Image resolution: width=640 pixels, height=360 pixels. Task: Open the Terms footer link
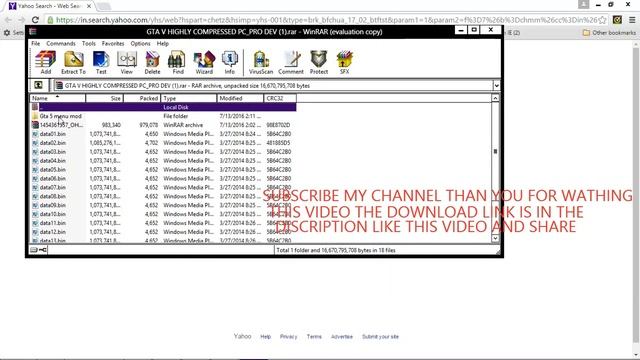point(314,337)
